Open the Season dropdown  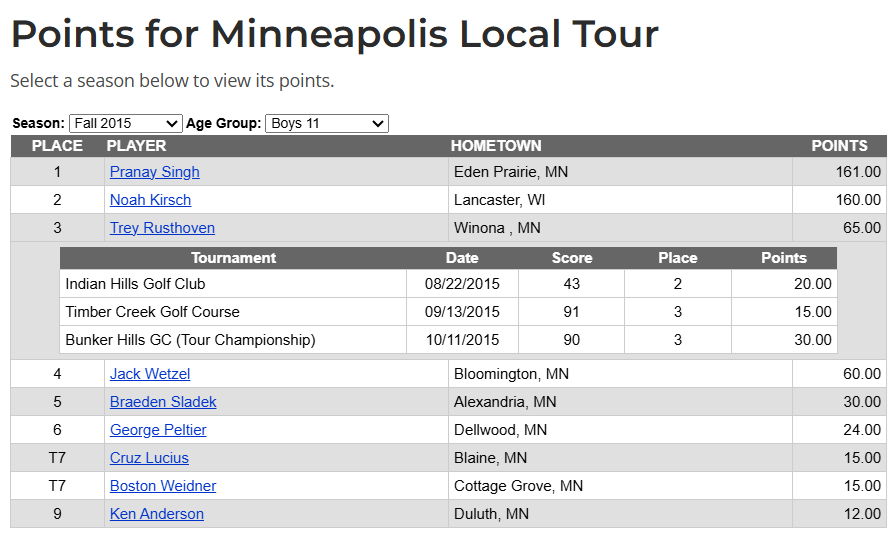click(x=125, y=123)
